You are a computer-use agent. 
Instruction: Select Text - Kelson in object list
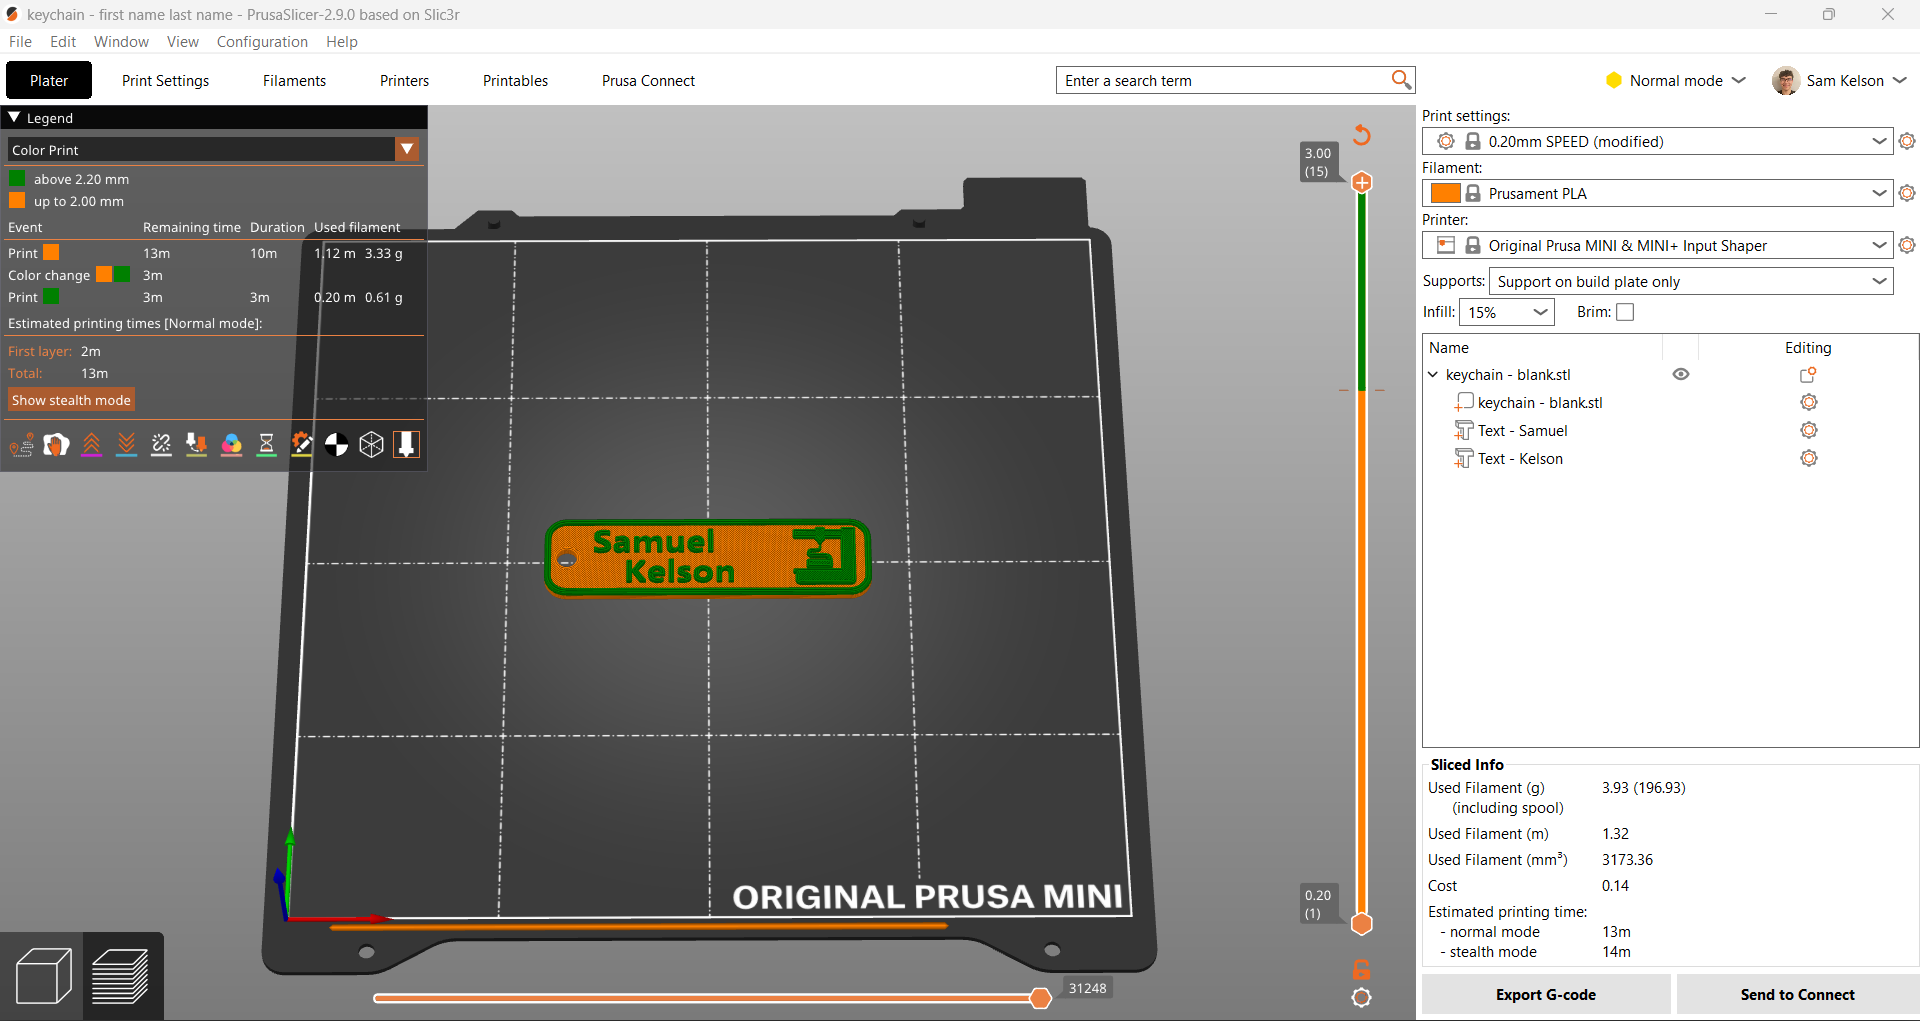[x=1520, y=459]
